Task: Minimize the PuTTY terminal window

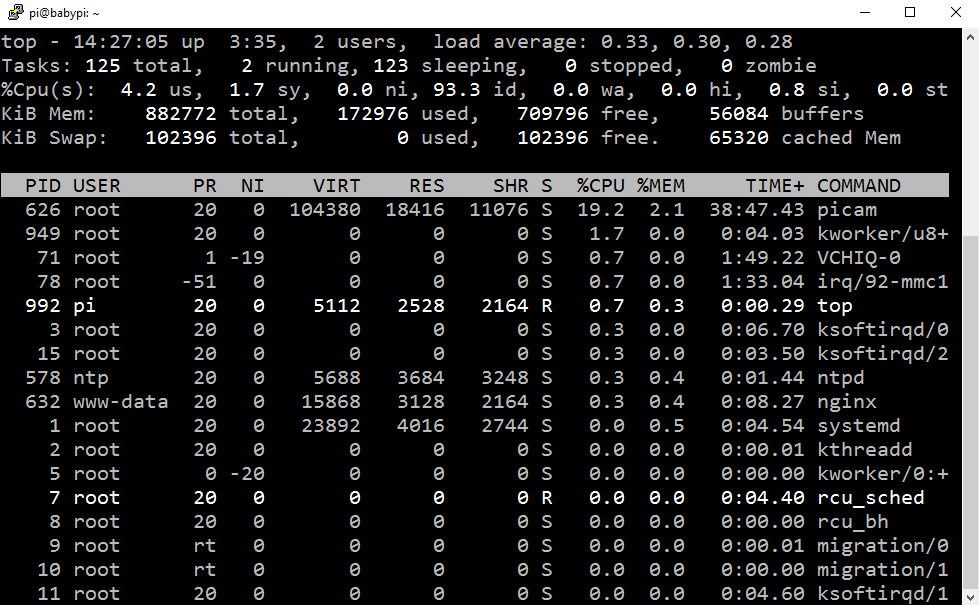Action: pos(864,13)
